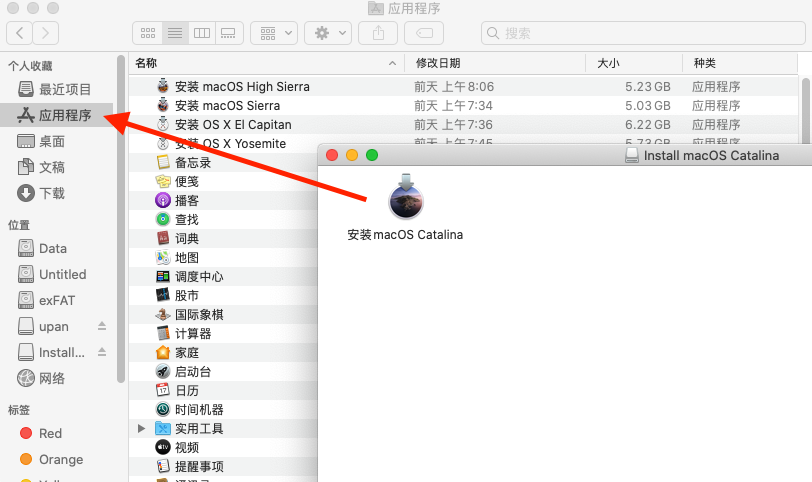Switch to gallery view

click(x=229, y=33)
